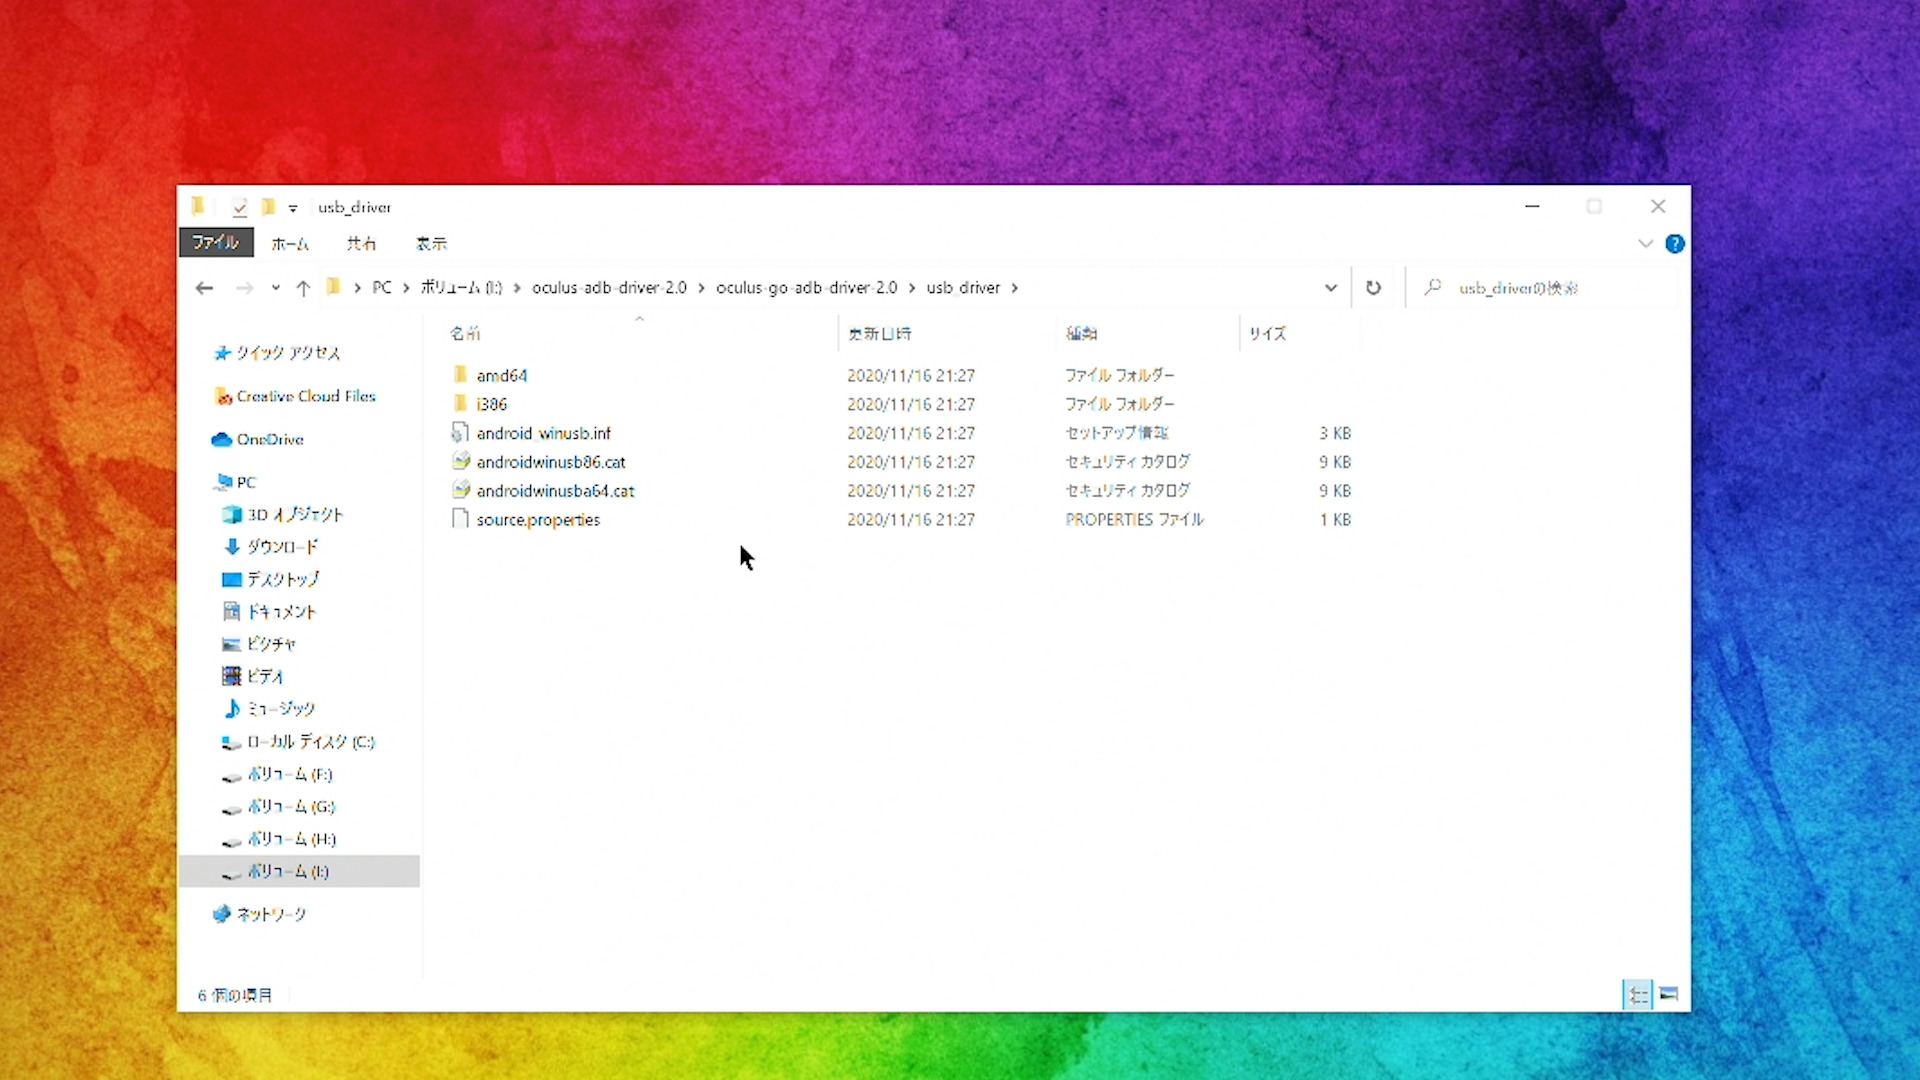Open ローカル ディスク (C:) in sidebar
This screenshot has height=1080, width=1920.
311,742
